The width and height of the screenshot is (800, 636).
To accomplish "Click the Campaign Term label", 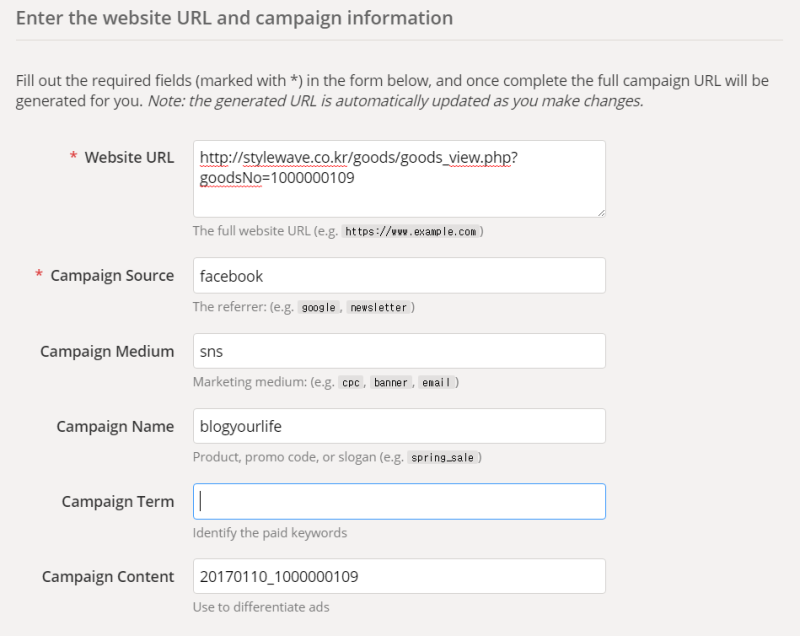I will (x=117, y=501).
